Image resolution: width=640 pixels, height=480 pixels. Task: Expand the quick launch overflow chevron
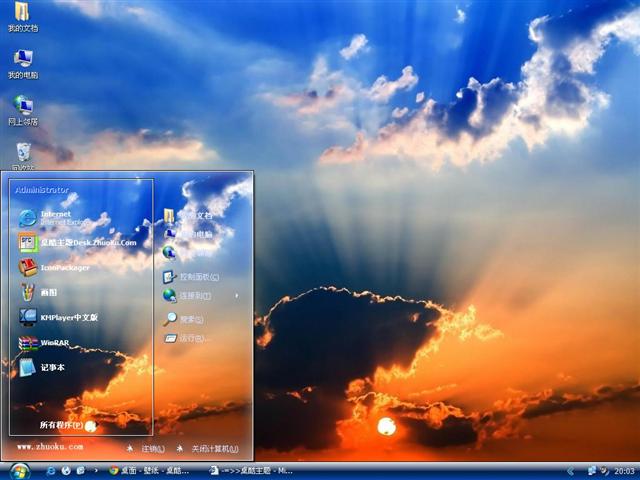click(x=96, y=471)
